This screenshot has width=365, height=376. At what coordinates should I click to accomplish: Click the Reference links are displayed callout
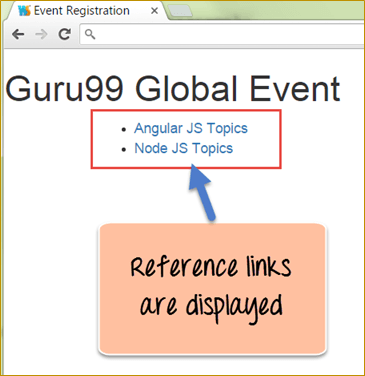click(x=212, y=289)
